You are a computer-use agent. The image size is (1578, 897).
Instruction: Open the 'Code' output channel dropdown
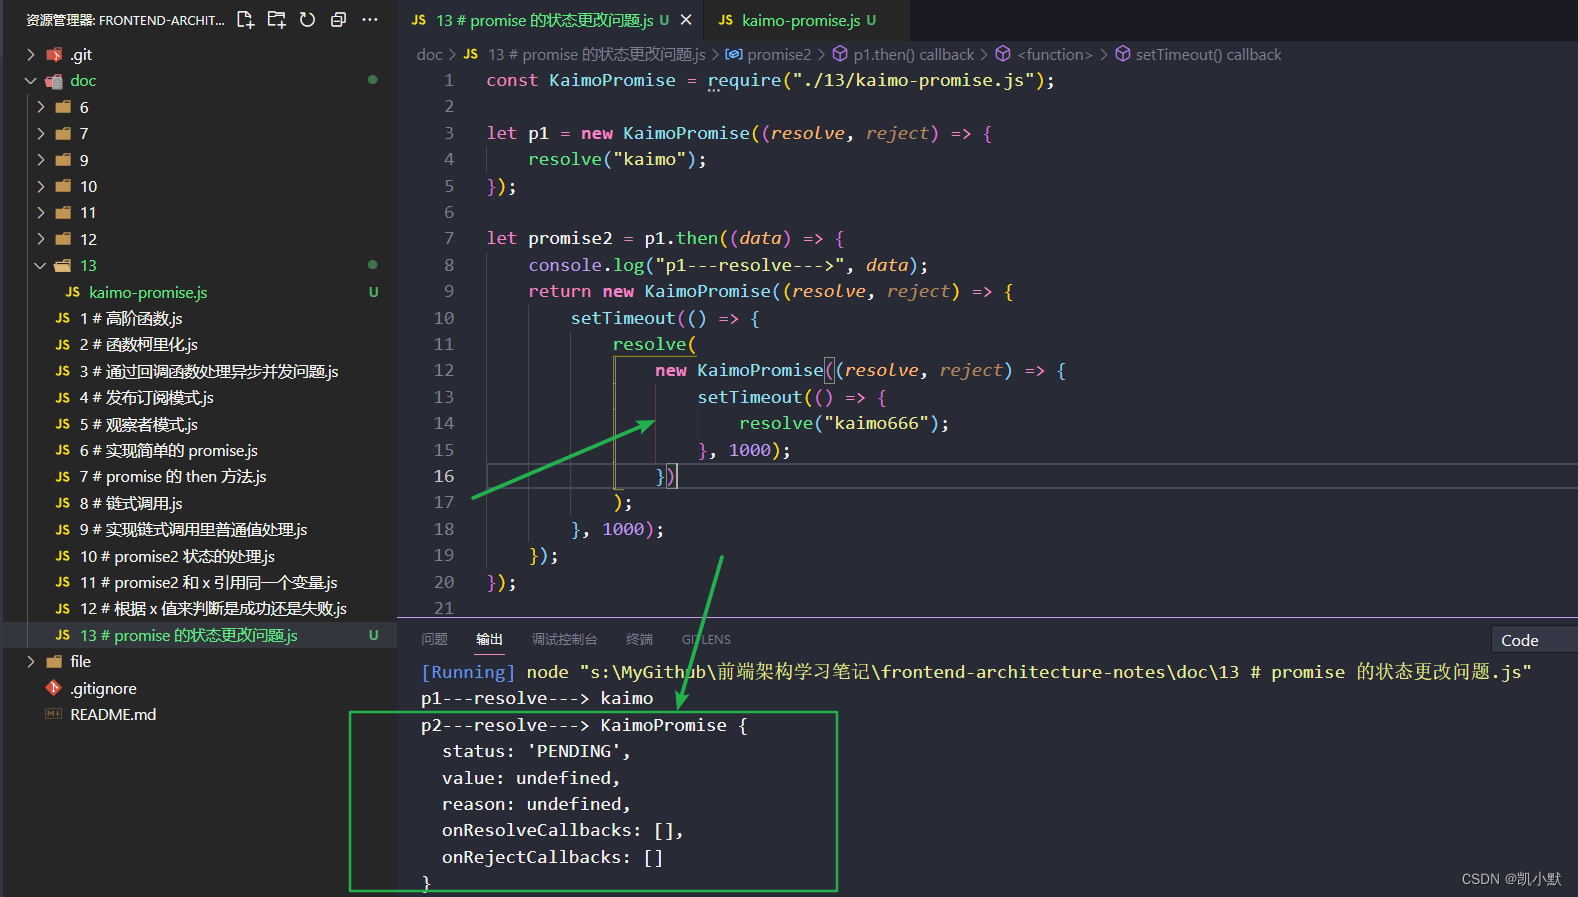click(1533, 640)
